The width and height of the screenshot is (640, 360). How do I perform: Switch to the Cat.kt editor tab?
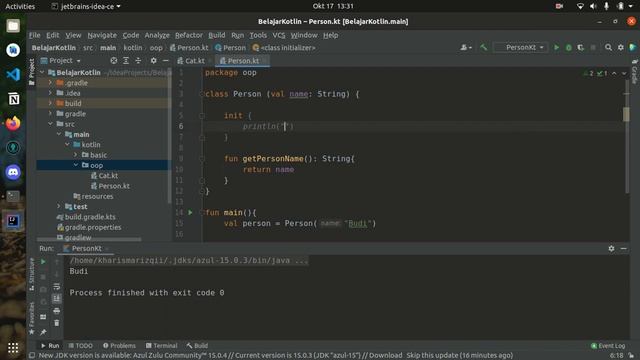(x=191, y=61)
